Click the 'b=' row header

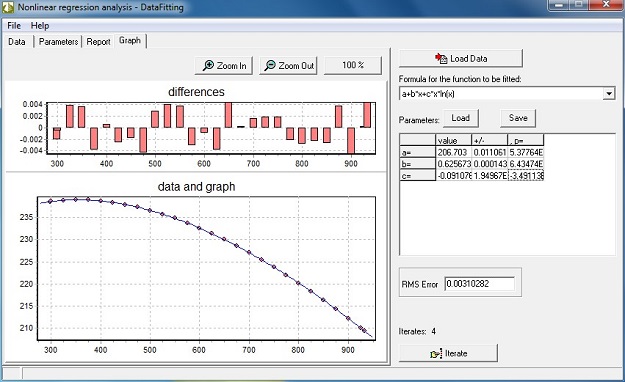pos(417,164)
